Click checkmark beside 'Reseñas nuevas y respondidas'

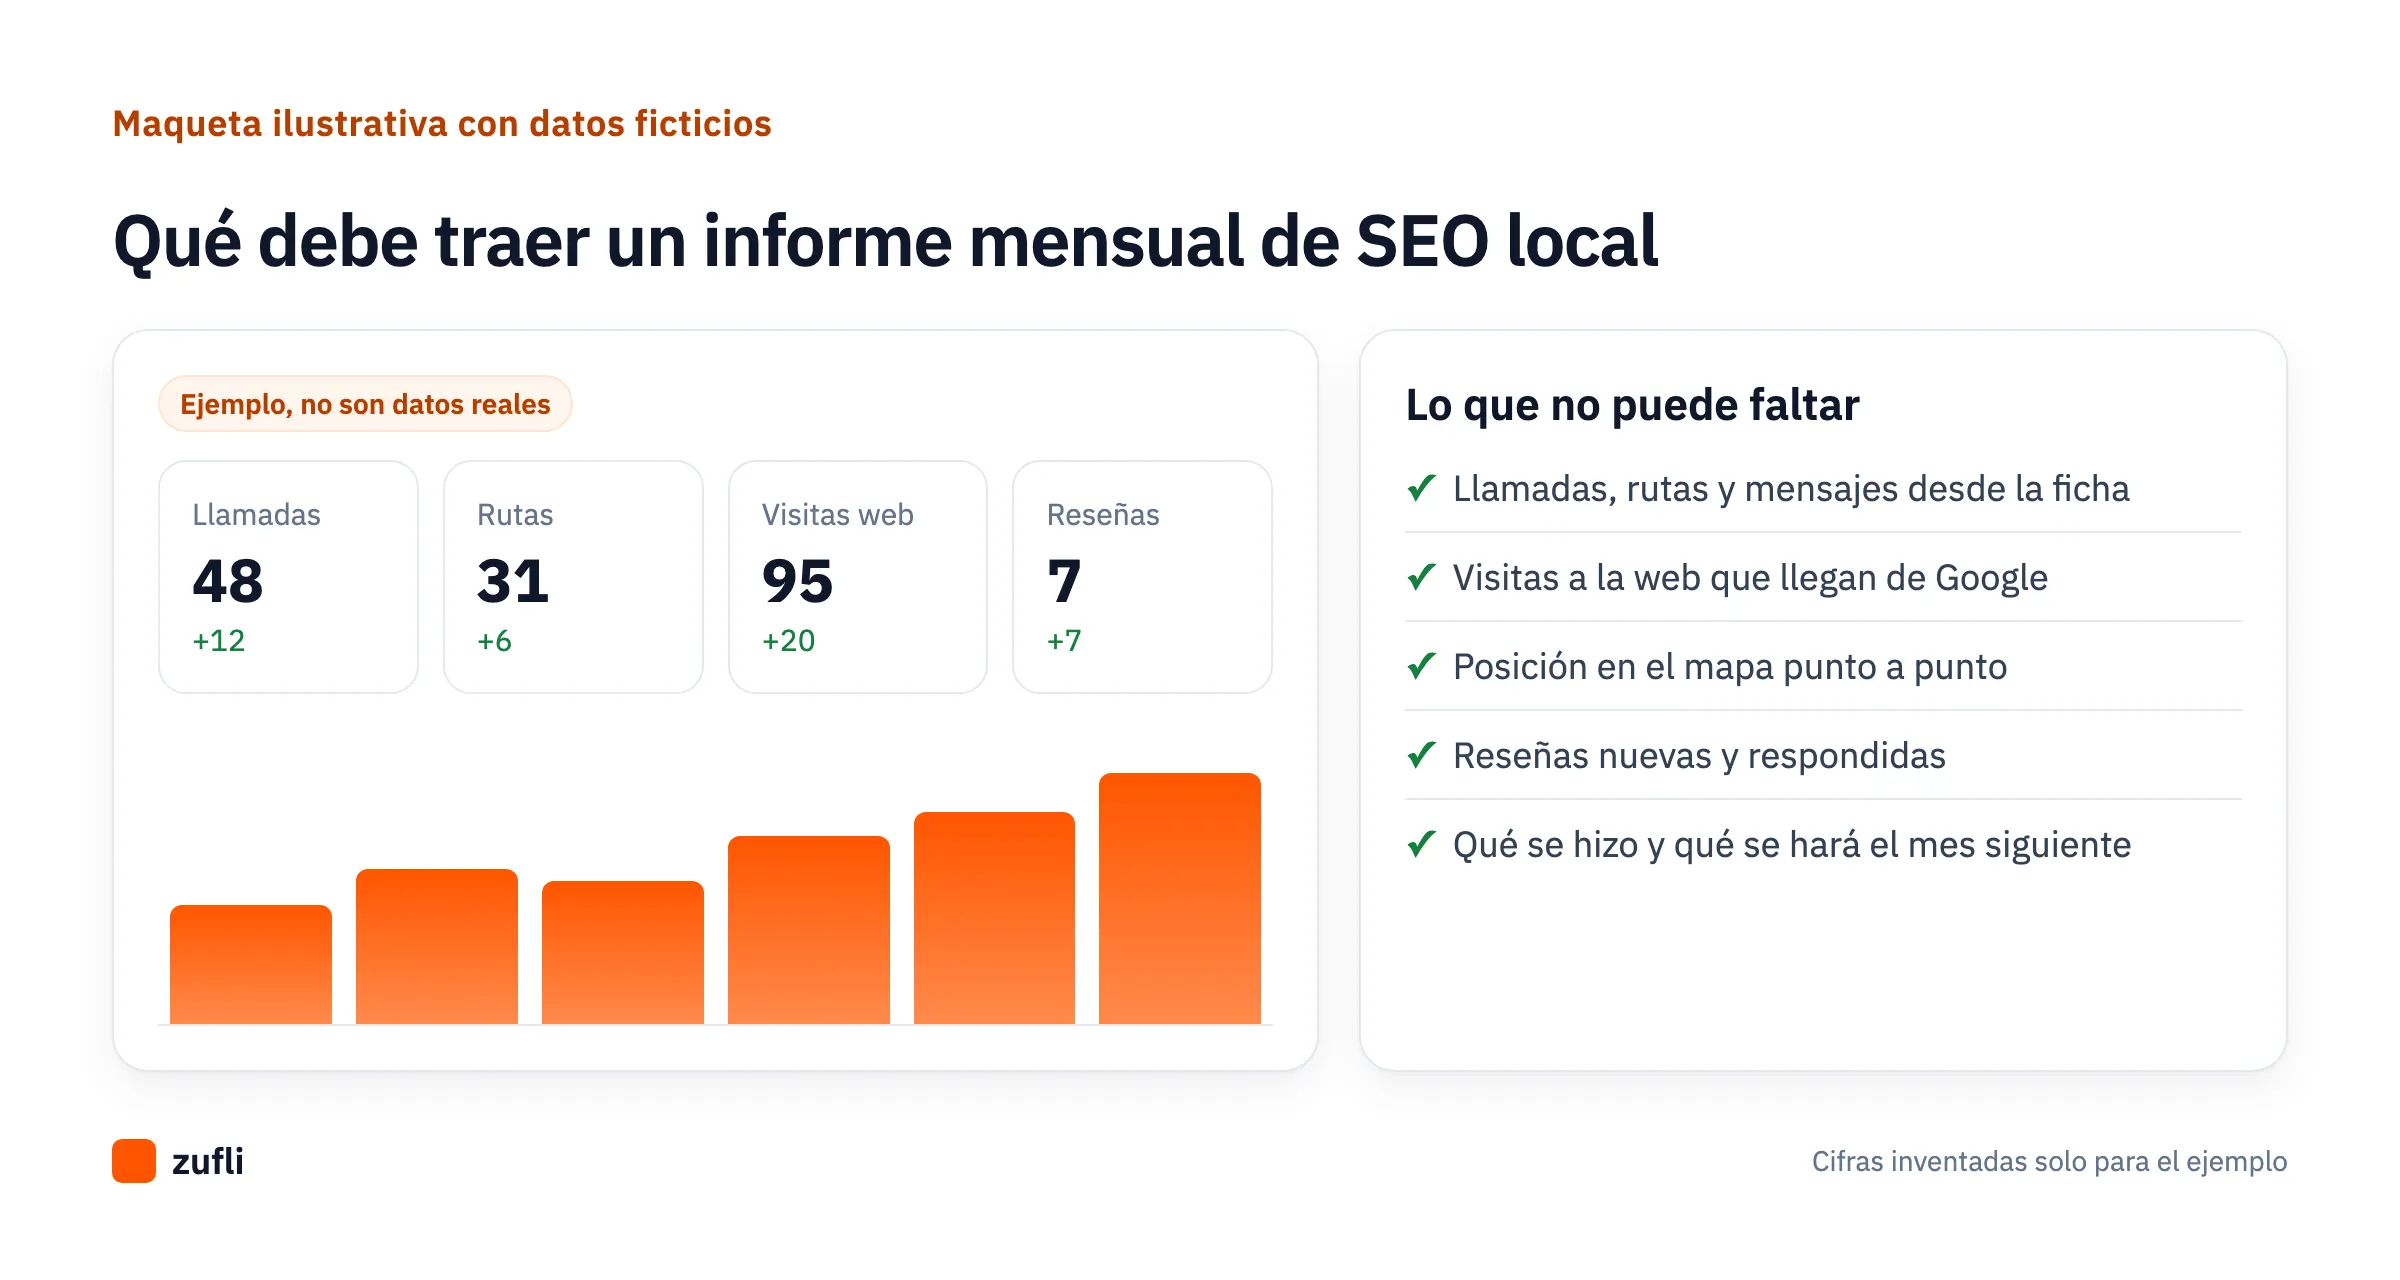coord(1421,755)
